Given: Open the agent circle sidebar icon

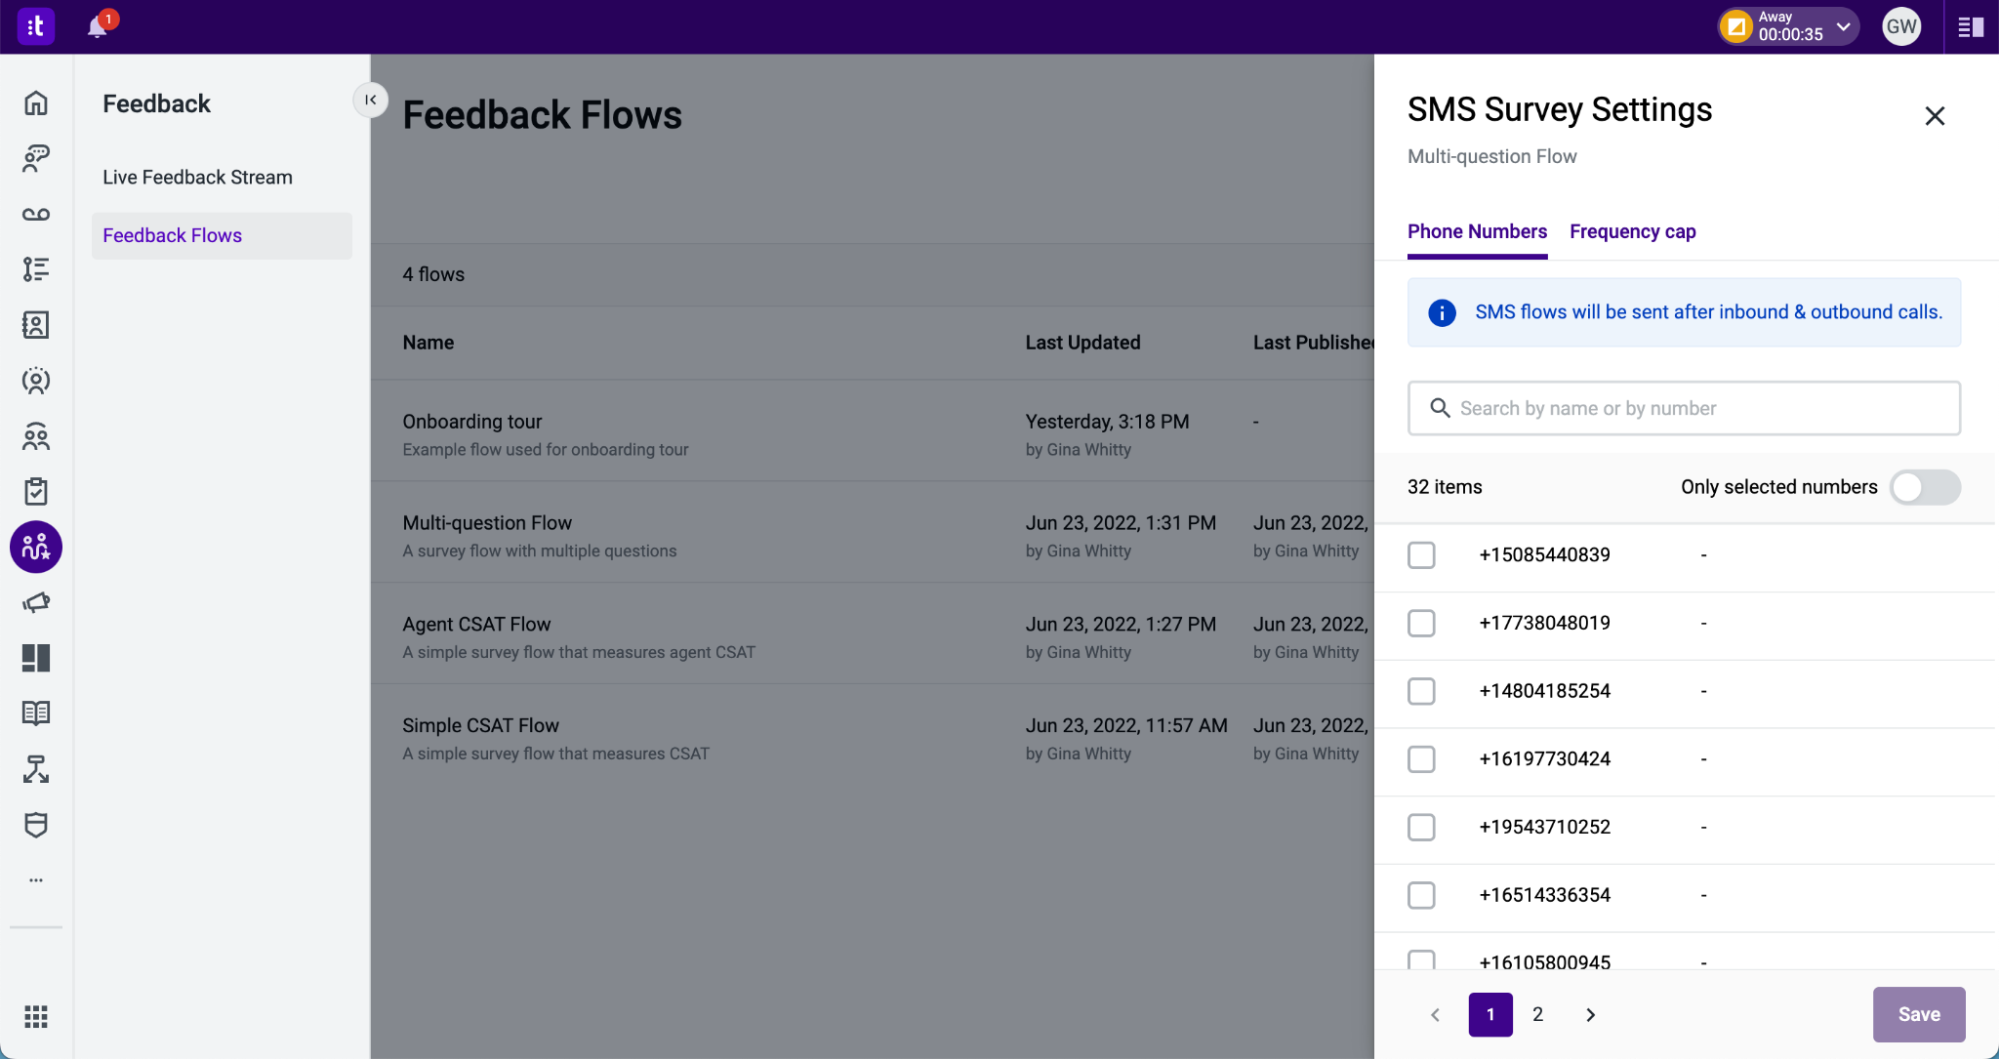Looking at the screenshot, I should point(36,381).
